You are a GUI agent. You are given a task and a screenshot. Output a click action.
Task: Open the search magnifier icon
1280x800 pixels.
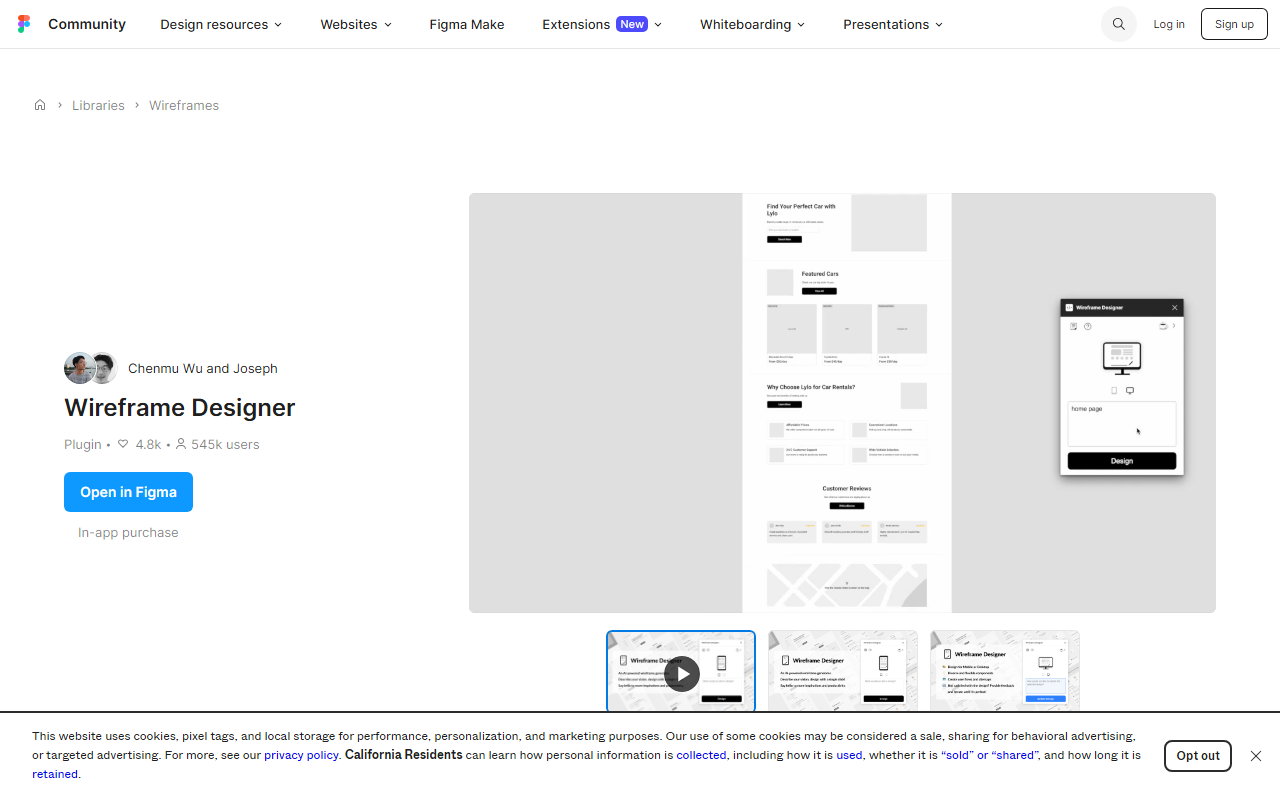(x=1119, y=24)
